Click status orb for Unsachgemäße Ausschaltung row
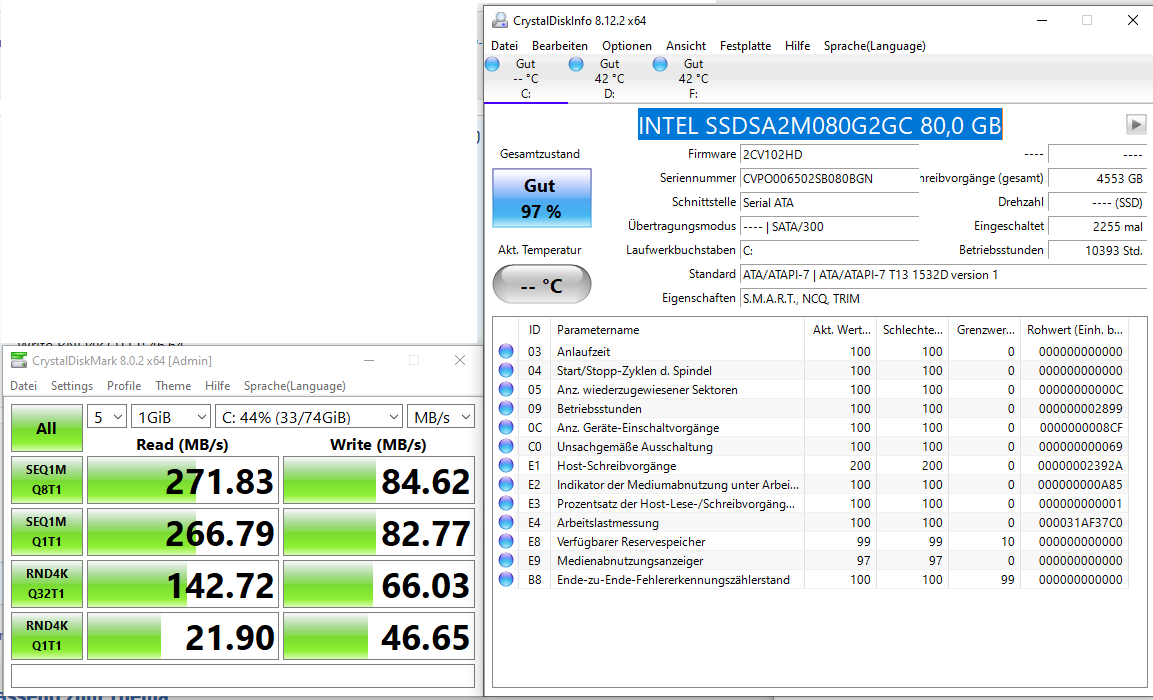 [x=506, y=446]
